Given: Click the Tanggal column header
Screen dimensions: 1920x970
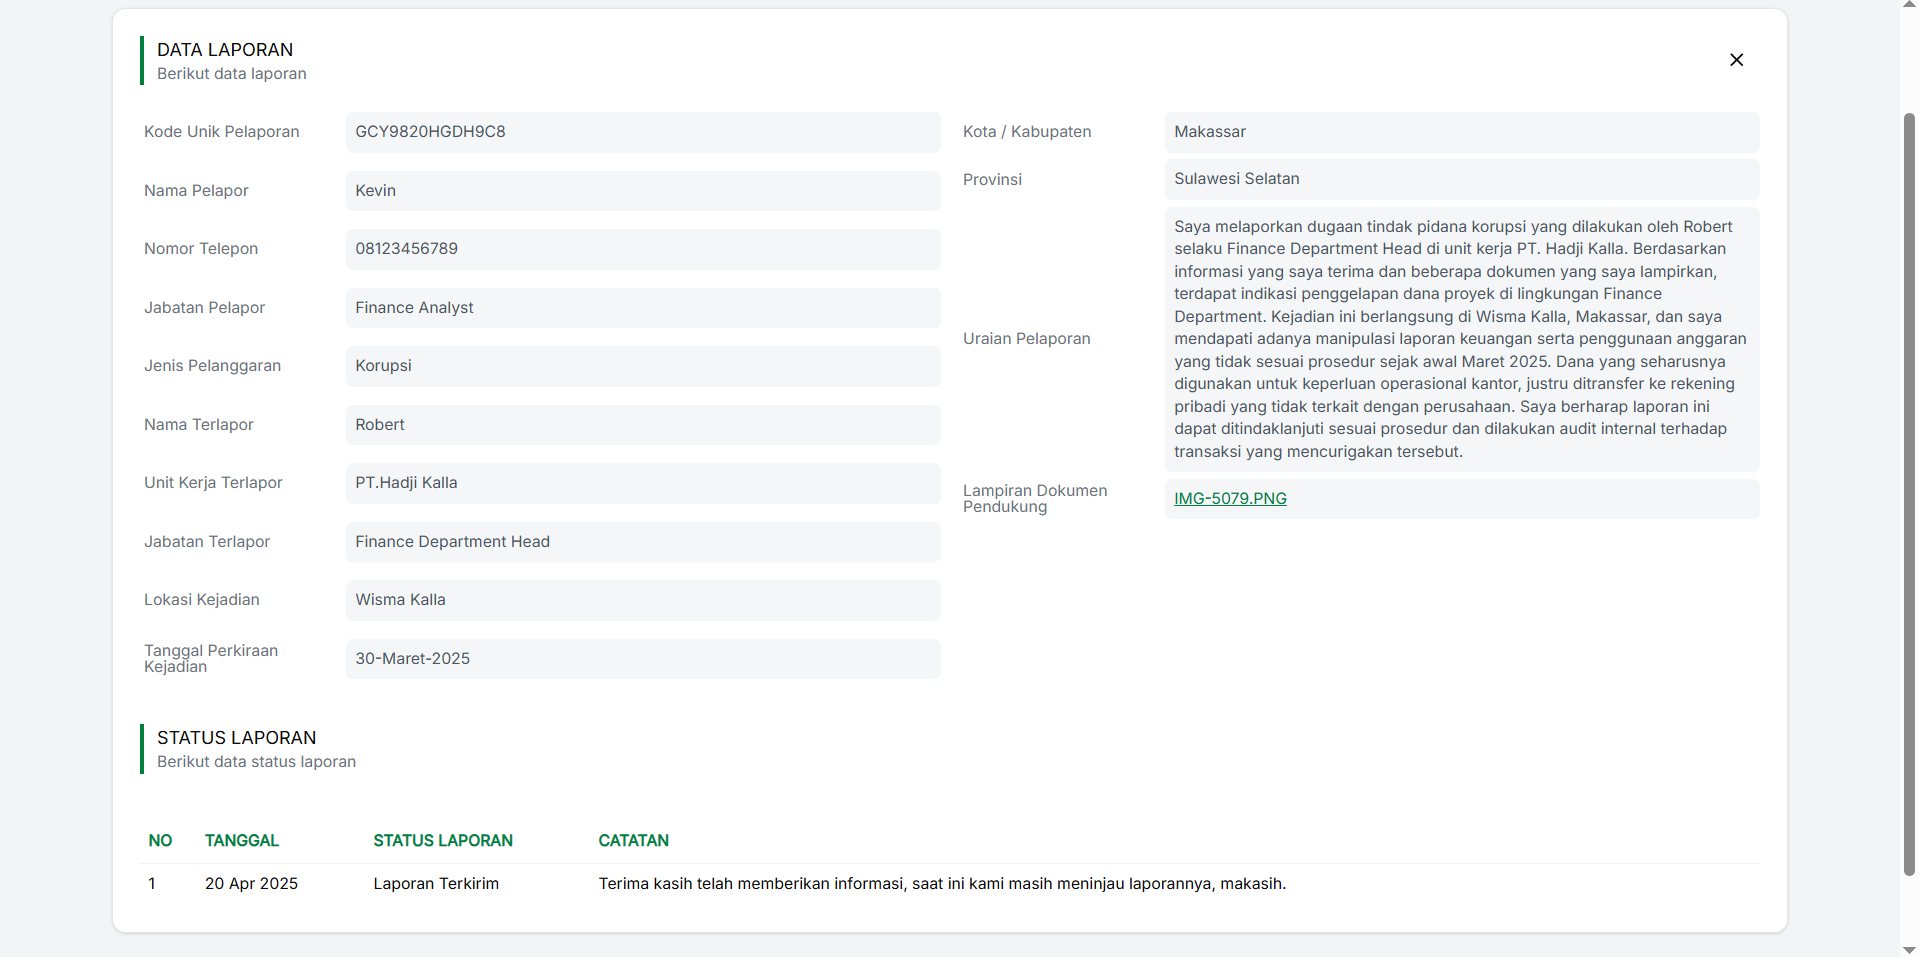Looking at the screenshot, I should 241,841.
